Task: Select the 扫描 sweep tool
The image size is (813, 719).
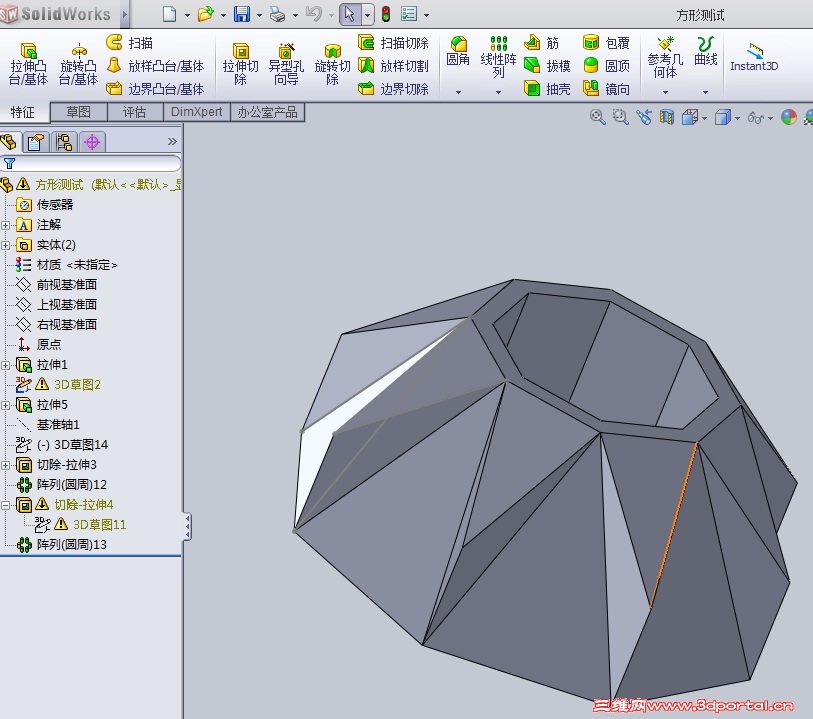Action: click(129, 43)
